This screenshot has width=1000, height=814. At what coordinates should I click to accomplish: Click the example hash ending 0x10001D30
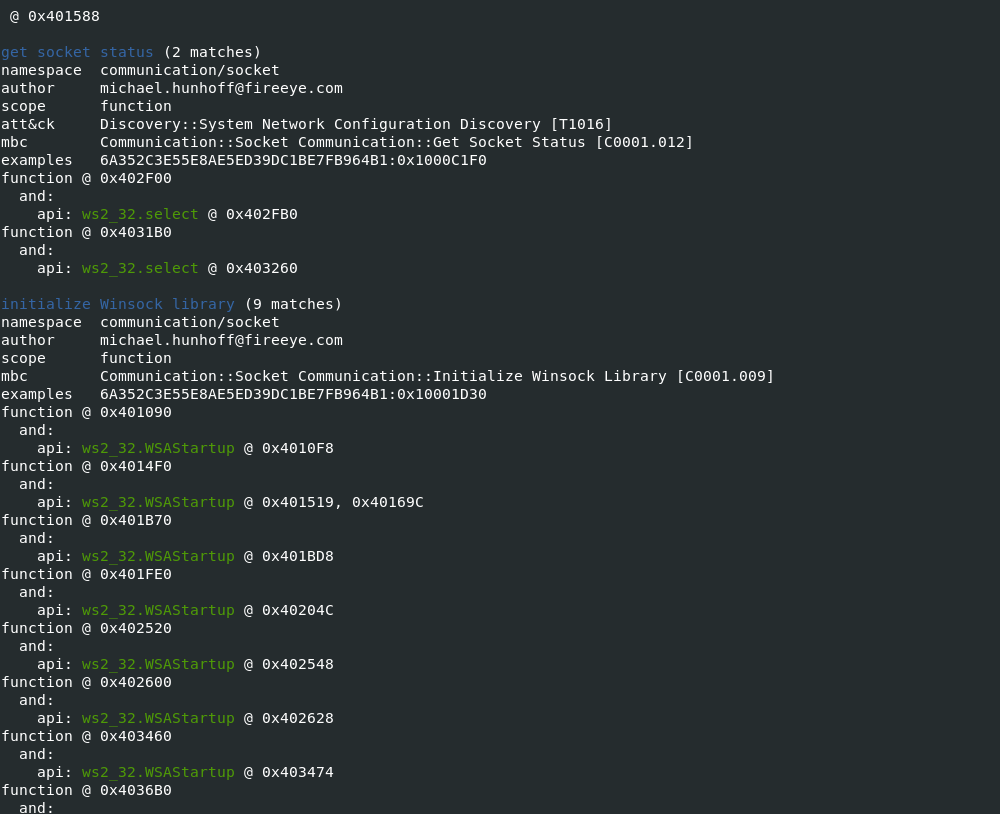(293, 394)
